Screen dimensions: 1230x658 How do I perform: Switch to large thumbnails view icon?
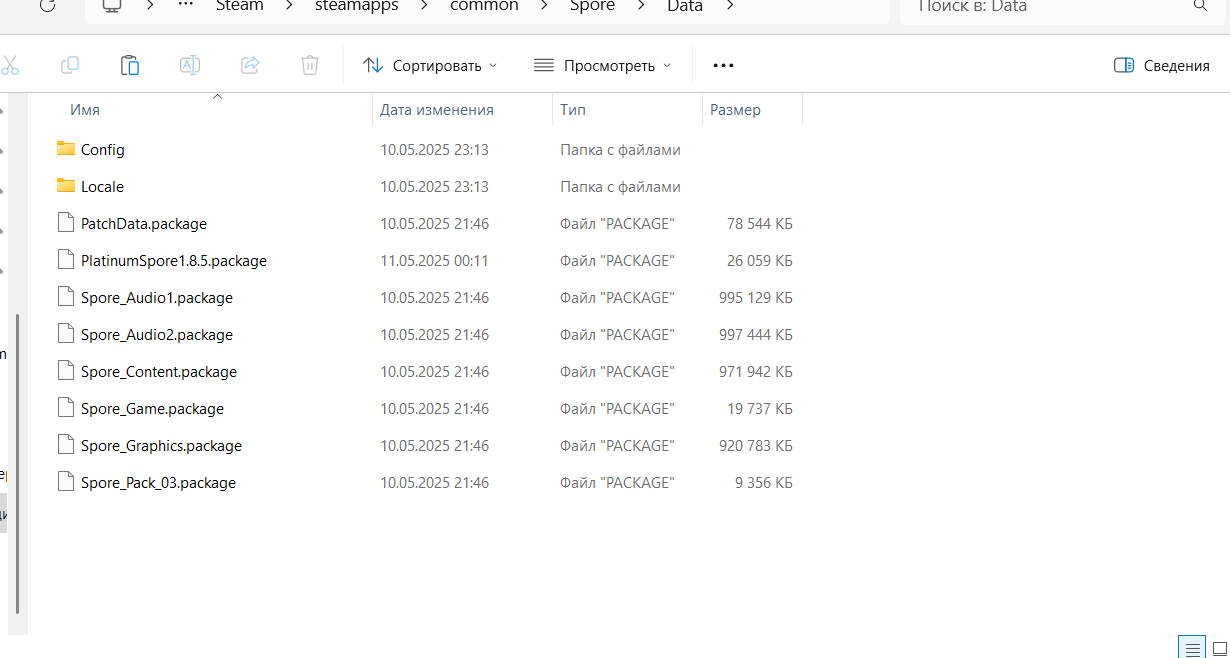[1218, 647]
